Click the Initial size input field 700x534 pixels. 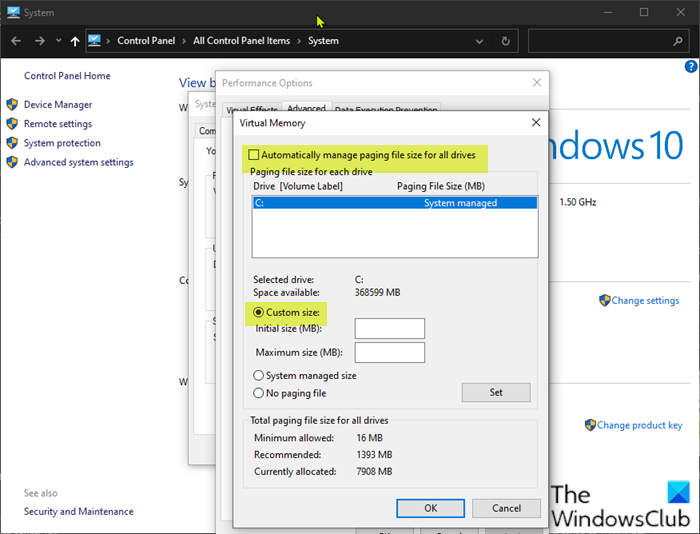(390, 329)
